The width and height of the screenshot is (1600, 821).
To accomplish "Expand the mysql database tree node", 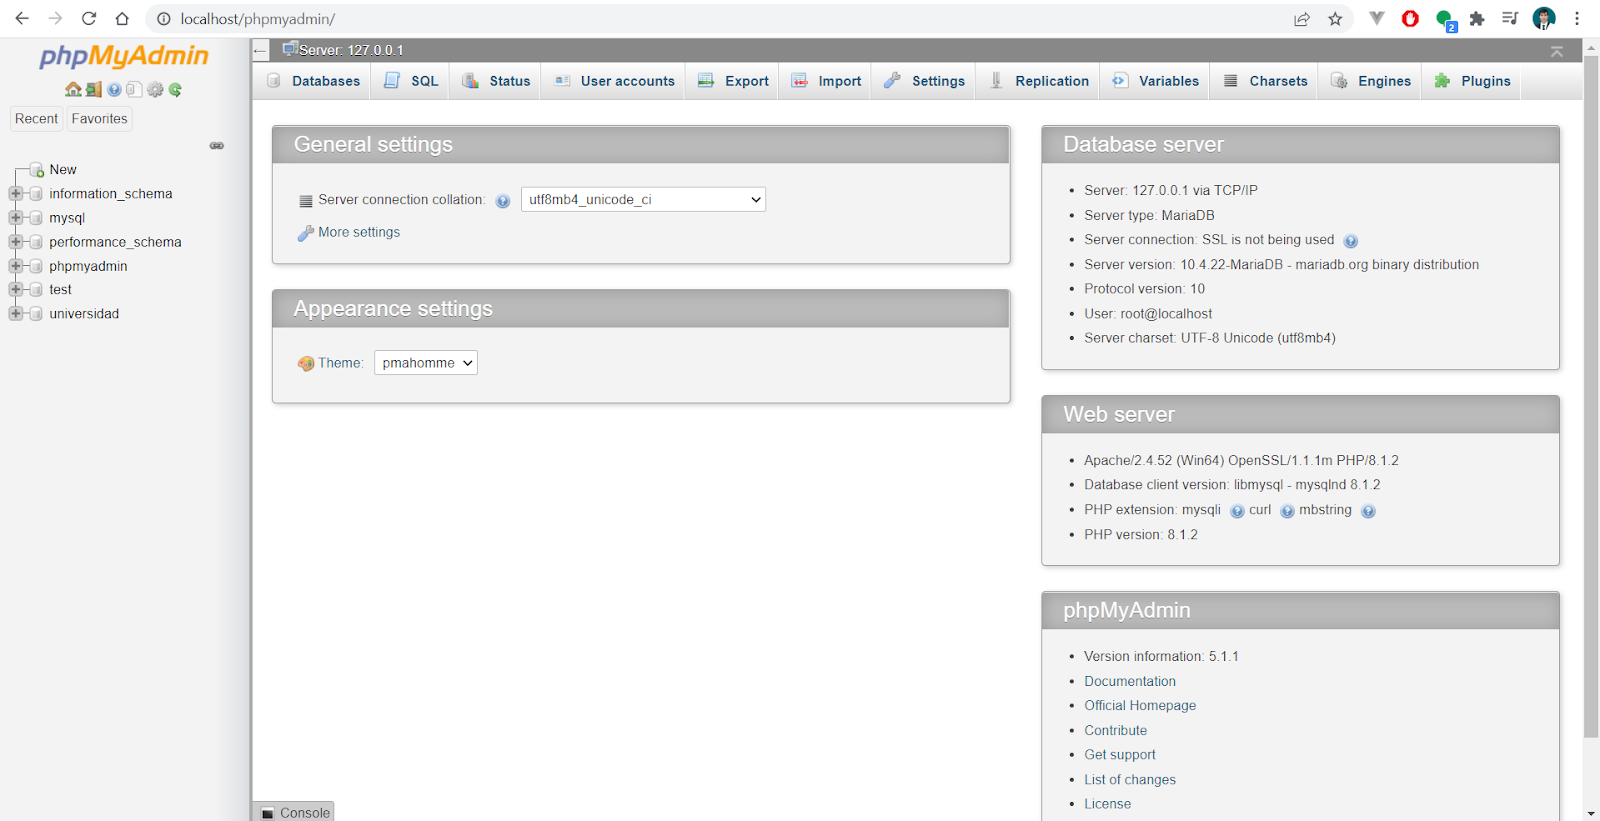I will tap(15, 218).
